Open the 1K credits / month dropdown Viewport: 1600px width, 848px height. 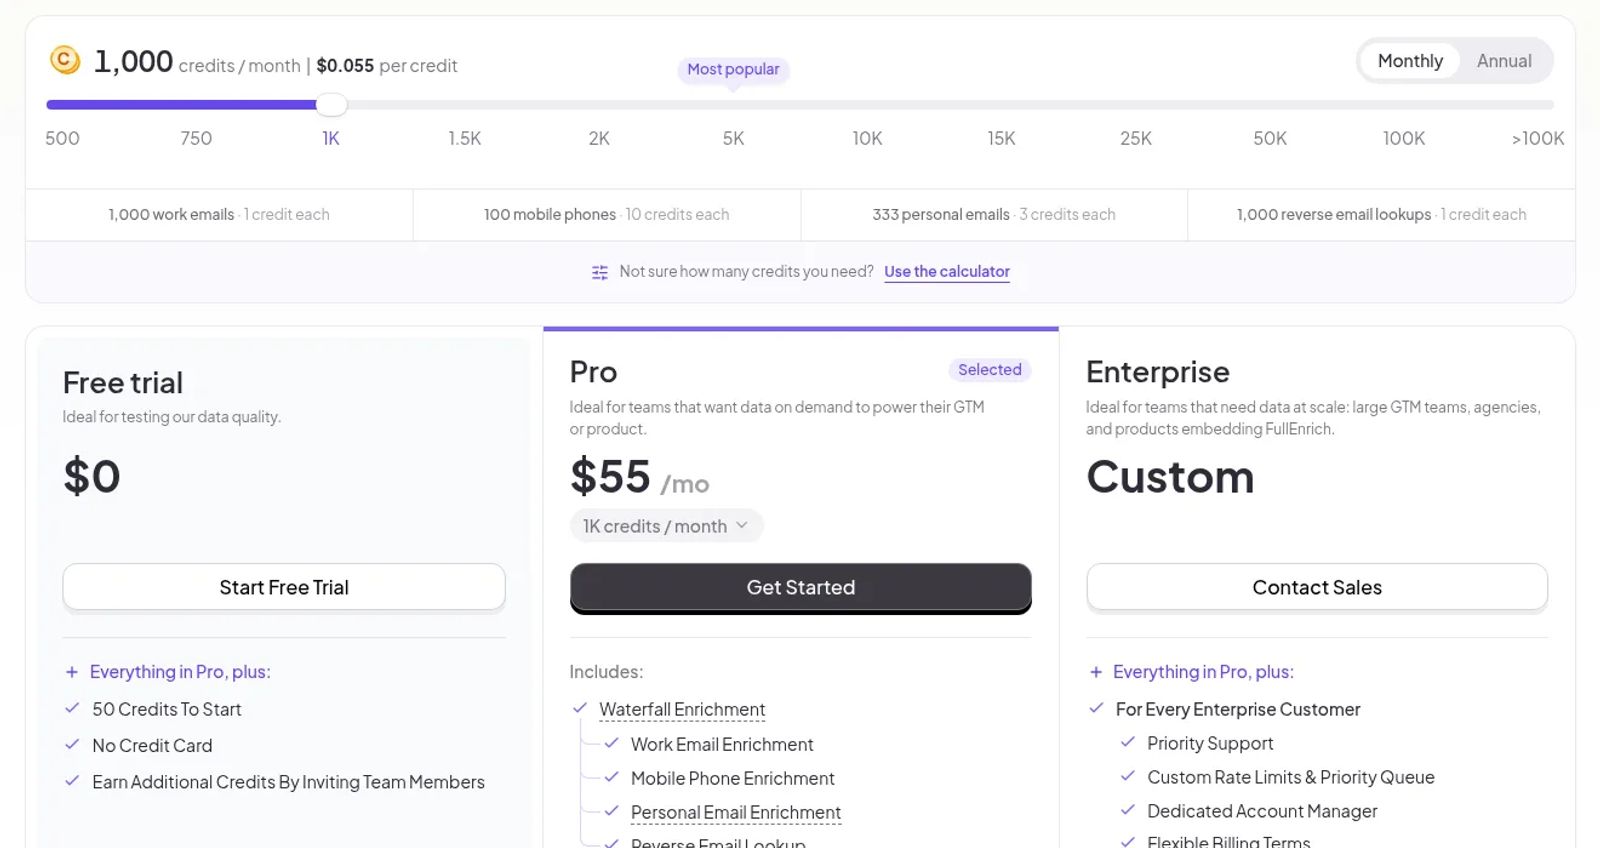pyautogui.click(x=666, y=526)
